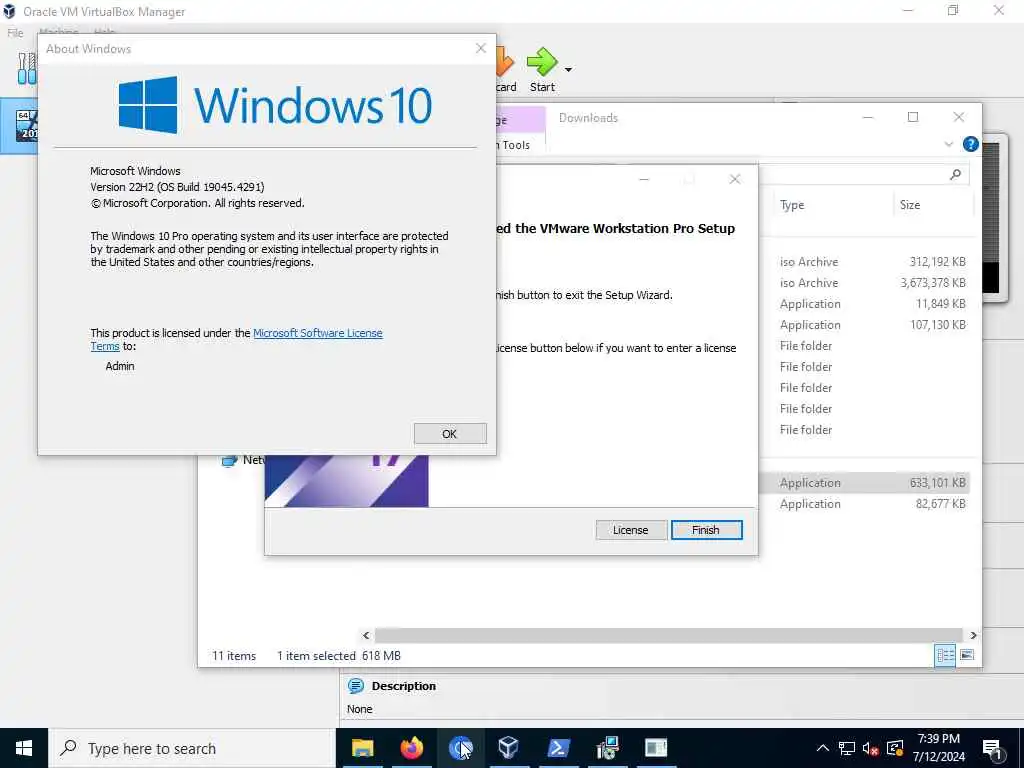Sort by the Type column header
The height and width of the screenshot is (768, 1024).
pos(792,205)
